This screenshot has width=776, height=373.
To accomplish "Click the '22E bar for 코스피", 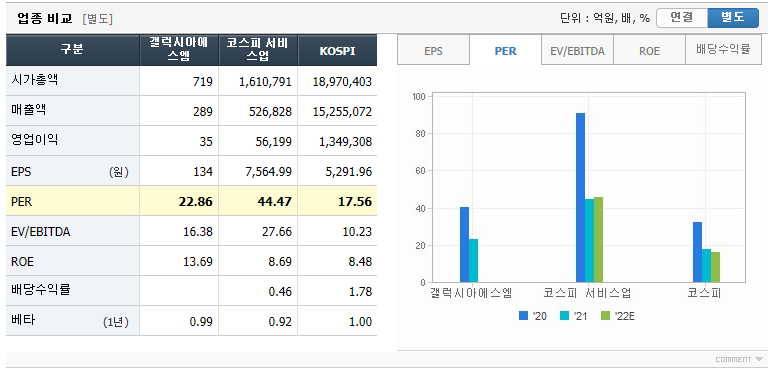I will point(715,267).
